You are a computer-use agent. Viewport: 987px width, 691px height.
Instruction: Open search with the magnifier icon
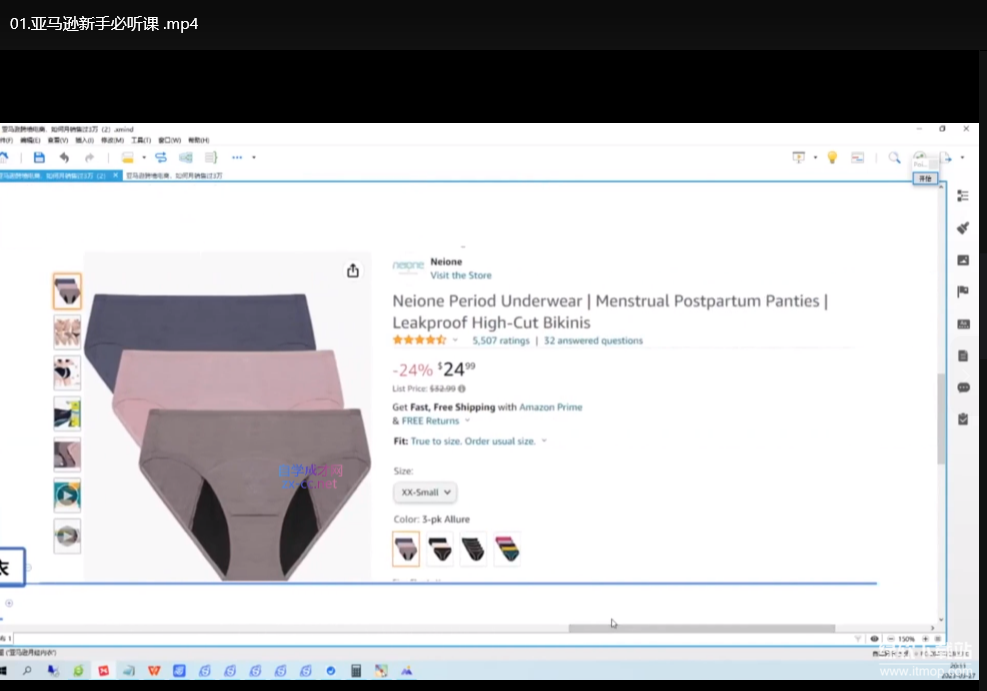tap(894, 157)
